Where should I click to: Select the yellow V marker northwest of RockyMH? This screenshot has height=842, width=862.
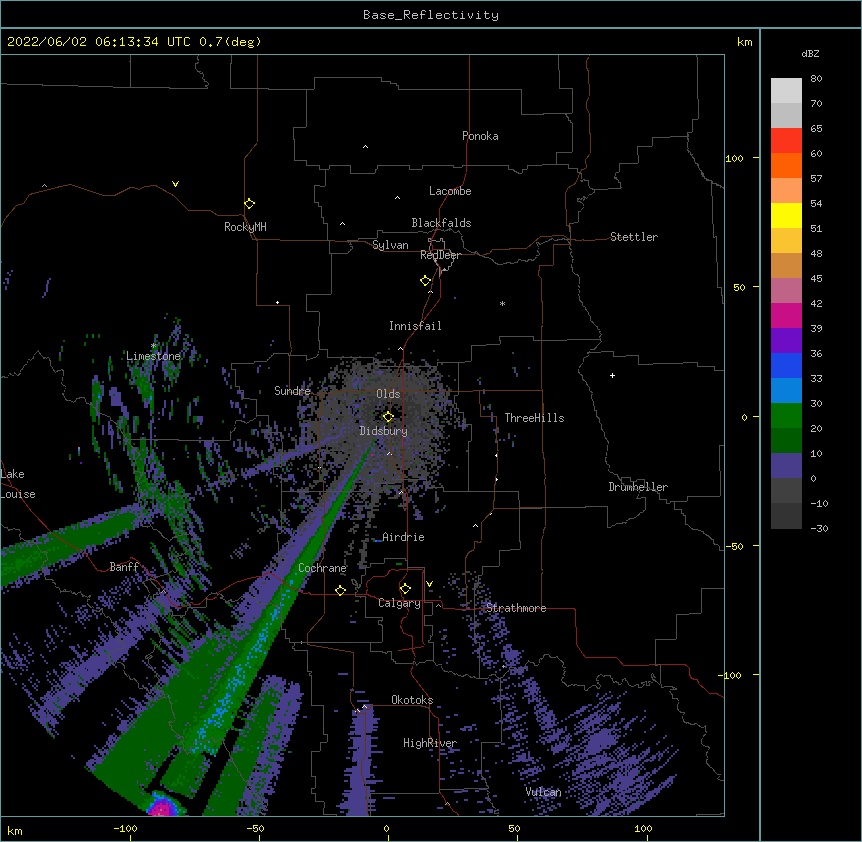[175, 184]
